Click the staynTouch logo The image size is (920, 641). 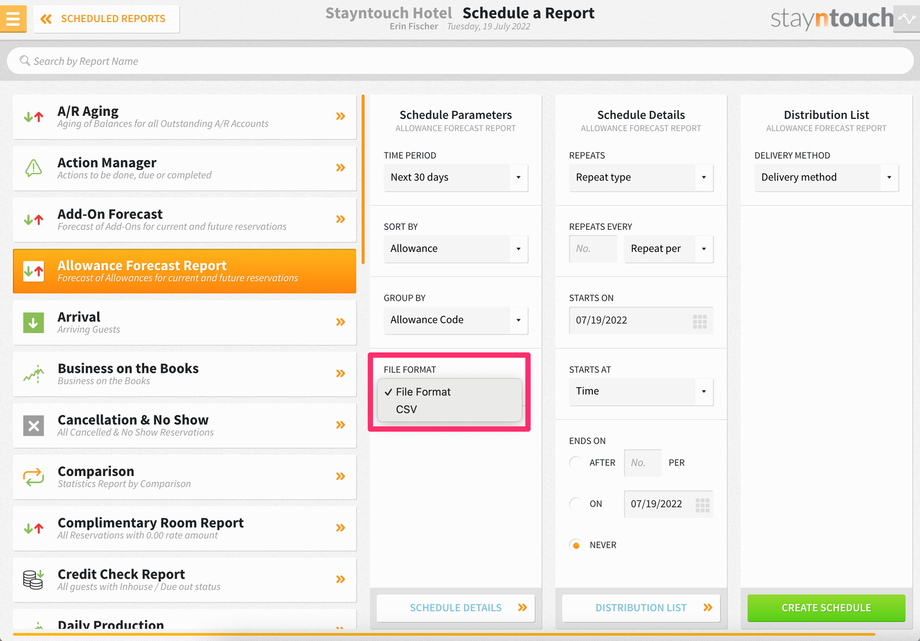coord(831,19)
